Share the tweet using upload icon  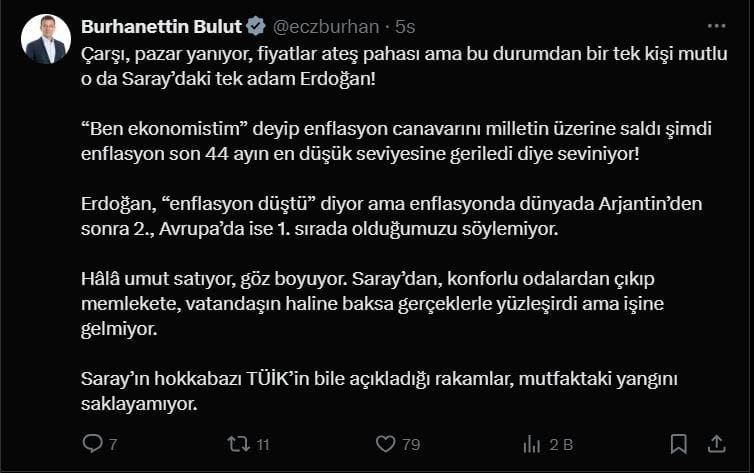(x=716, y=444)
